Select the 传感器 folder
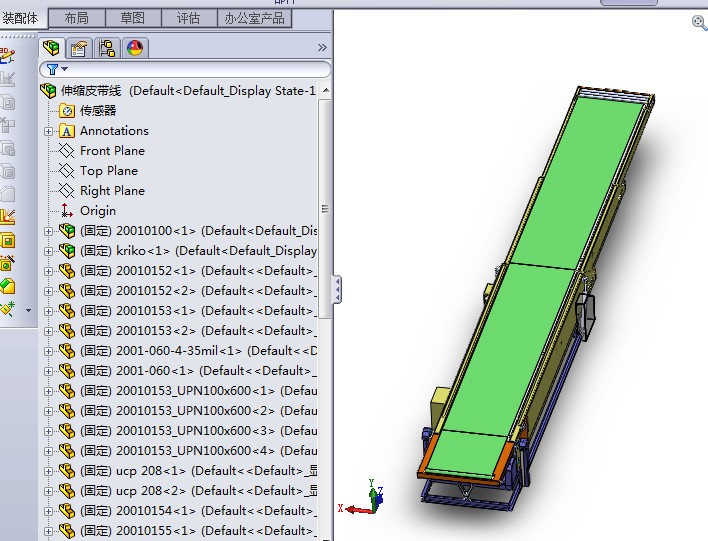This screenshot has height=541, width=708. 88,111
